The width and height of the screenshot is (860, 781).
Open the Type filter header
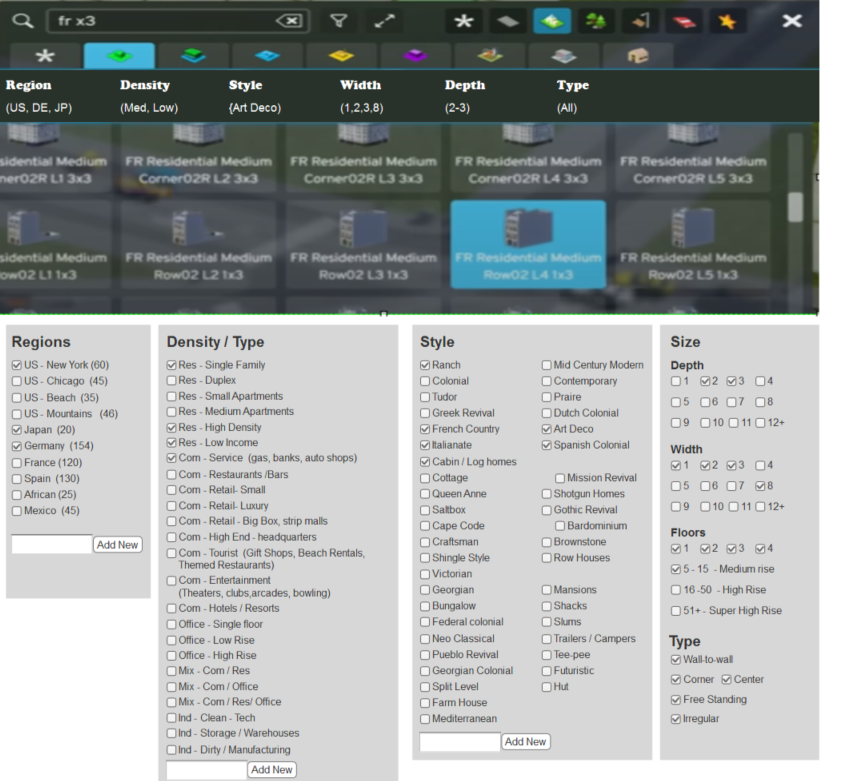[573, 85]
